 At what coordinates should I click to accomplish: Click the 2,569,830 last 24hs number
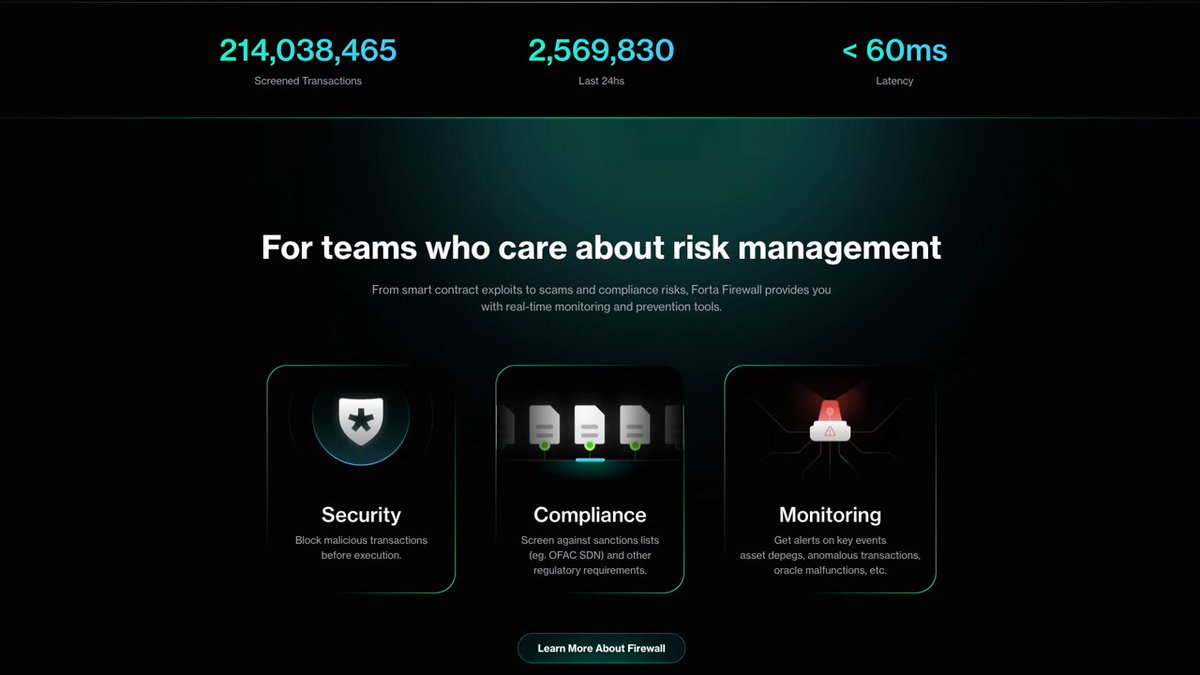tap(601, 50)
